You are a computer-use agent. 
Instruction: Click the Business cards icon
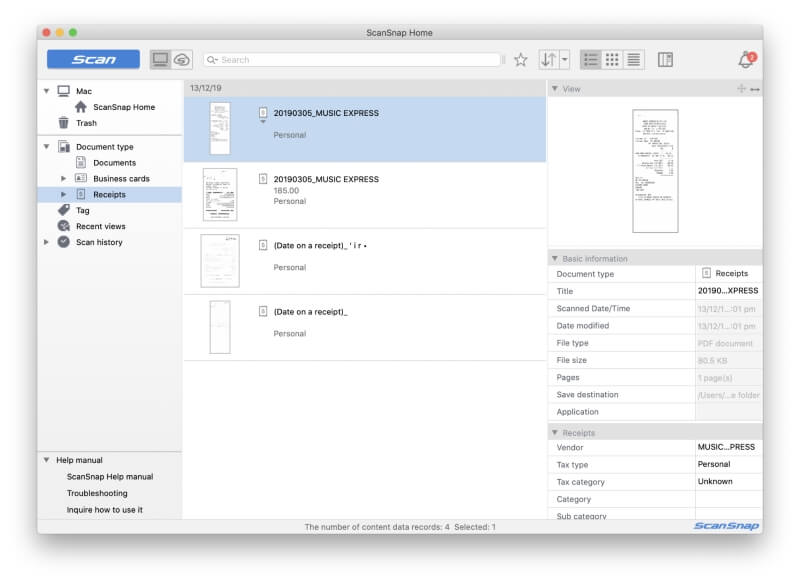81,178
